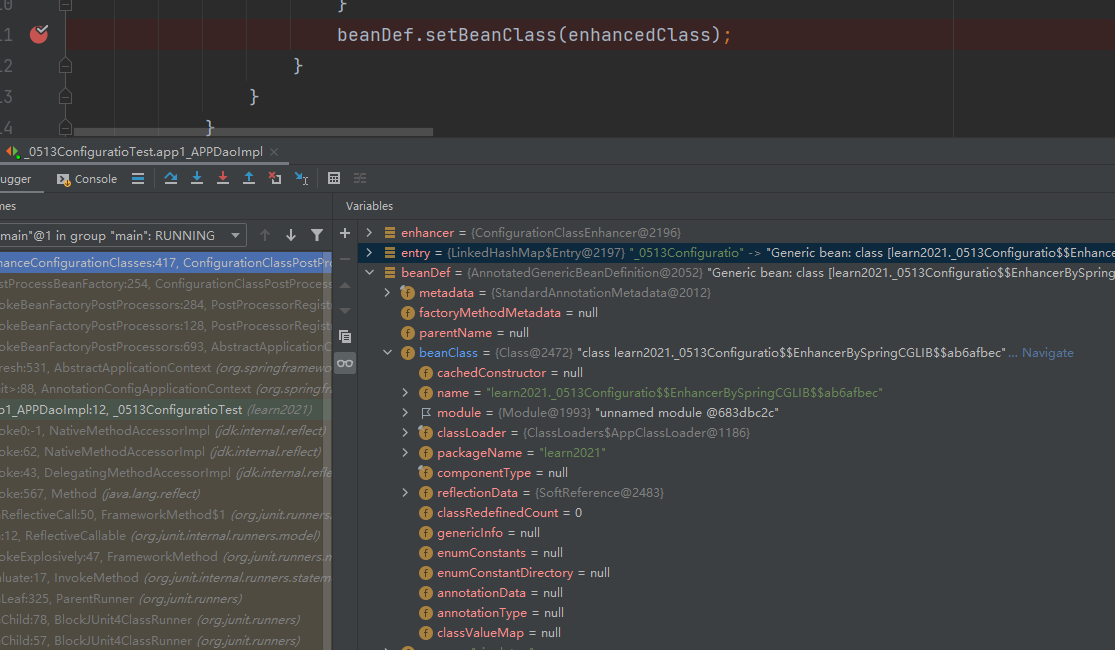
Task: Click the Step Into icon
Action: [197, 179]
